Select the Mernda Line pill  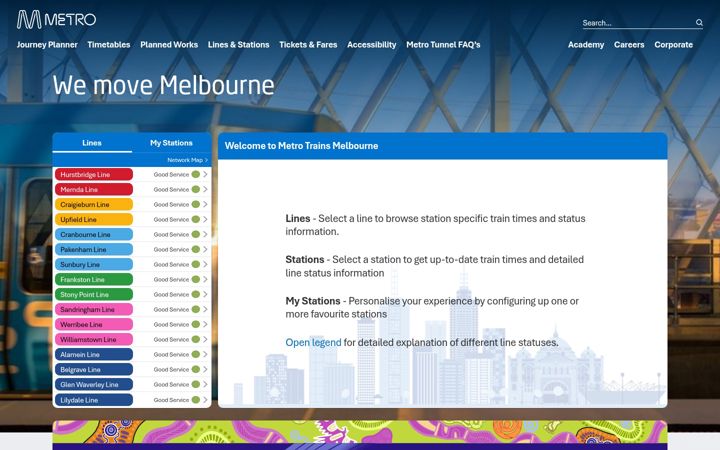point(94,189)
